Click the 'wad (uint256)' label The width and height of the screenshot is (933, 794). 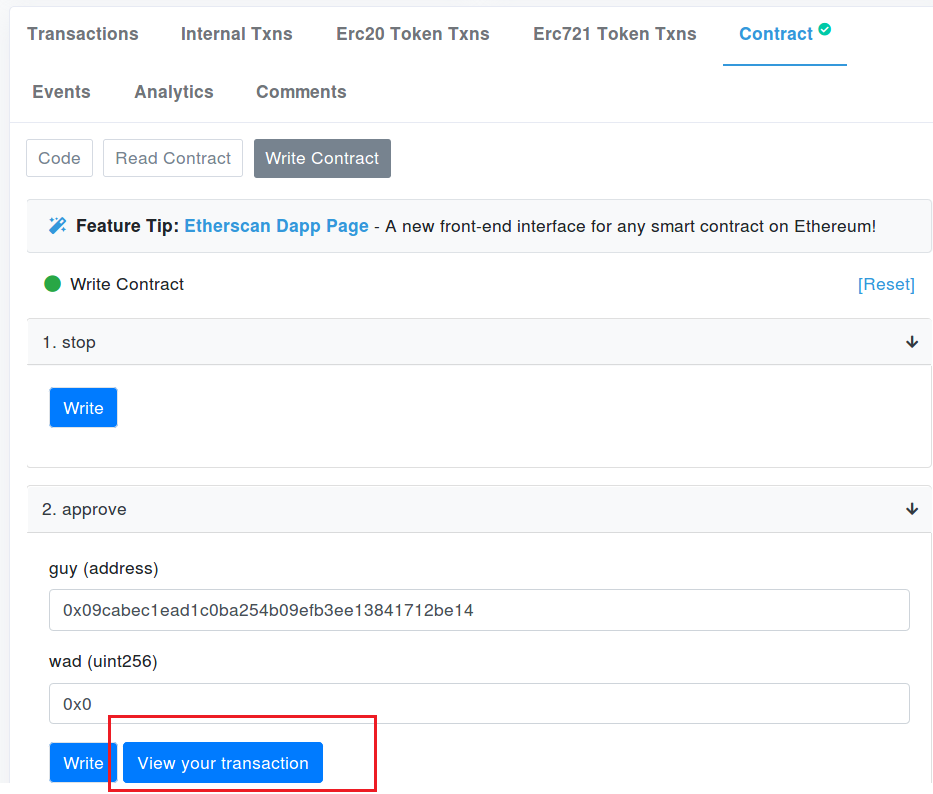(103, 661)
